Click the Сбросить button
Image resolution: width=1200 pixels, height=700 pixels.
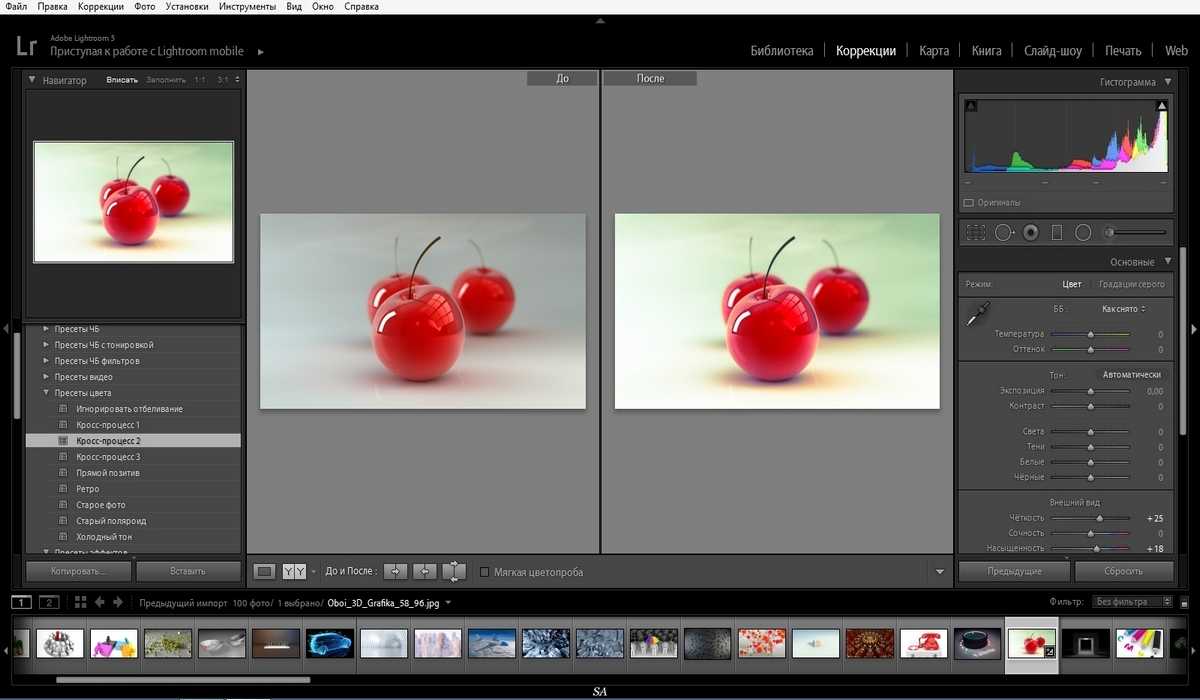(x=1124, y=571)
